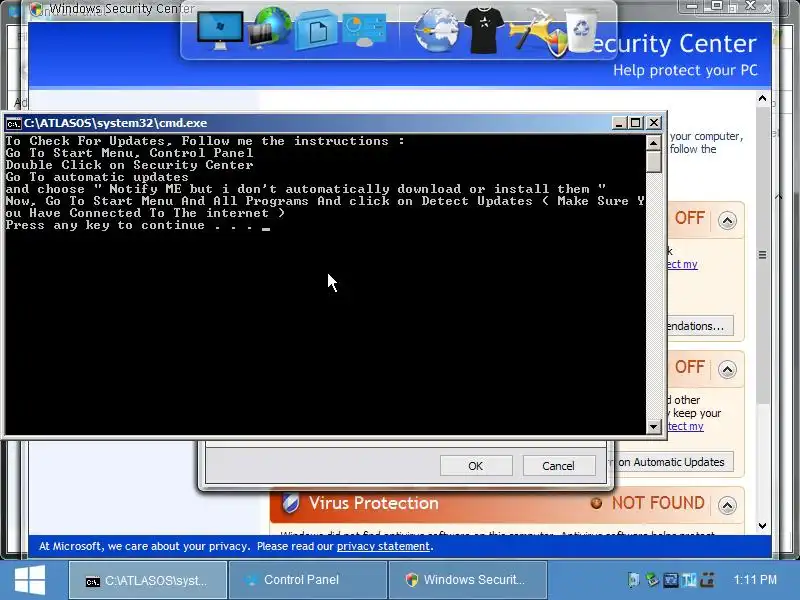Switch to Windows Security Center taskbar button
The height and width of the screenshot is (600, 800).
pos(468,580)
